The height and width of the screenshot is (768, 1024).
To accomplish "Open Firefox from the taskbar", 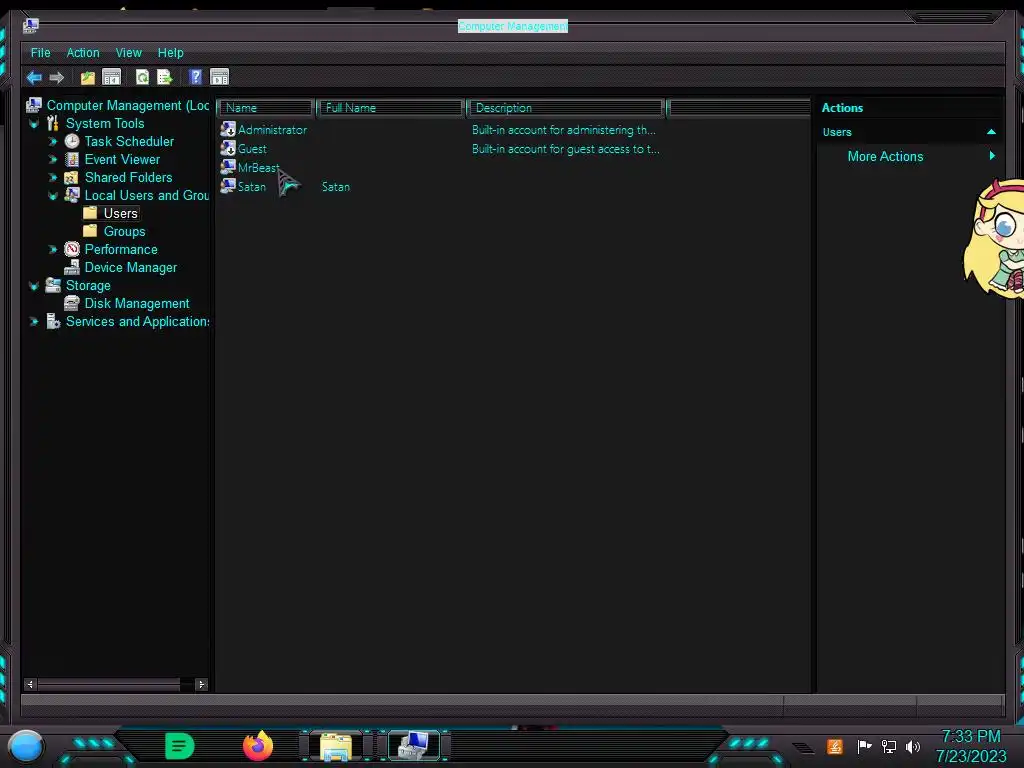I will click(x=258, y=746).
